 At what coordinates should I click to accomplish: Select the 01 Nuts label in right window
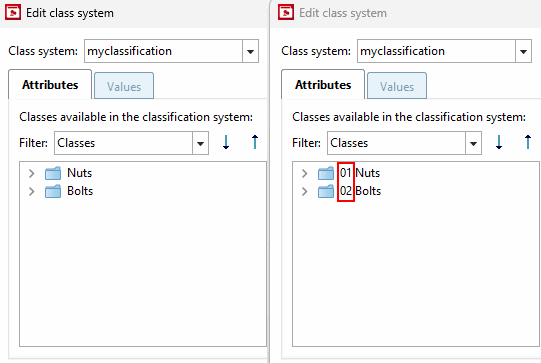pyautogui.click(x=360, y=173)
